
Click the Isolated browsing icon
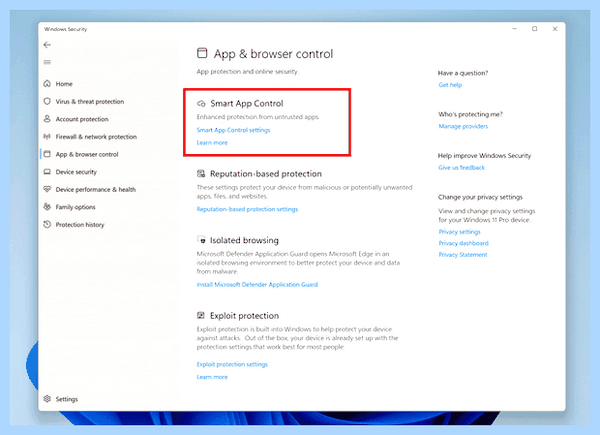201,240
